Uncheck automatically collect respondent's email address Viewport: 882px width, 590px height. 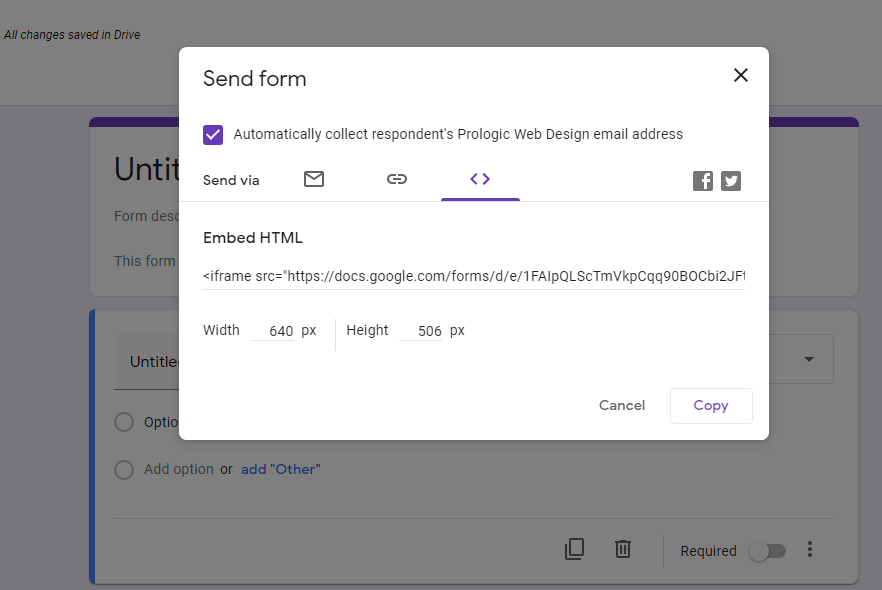(213, 134)
